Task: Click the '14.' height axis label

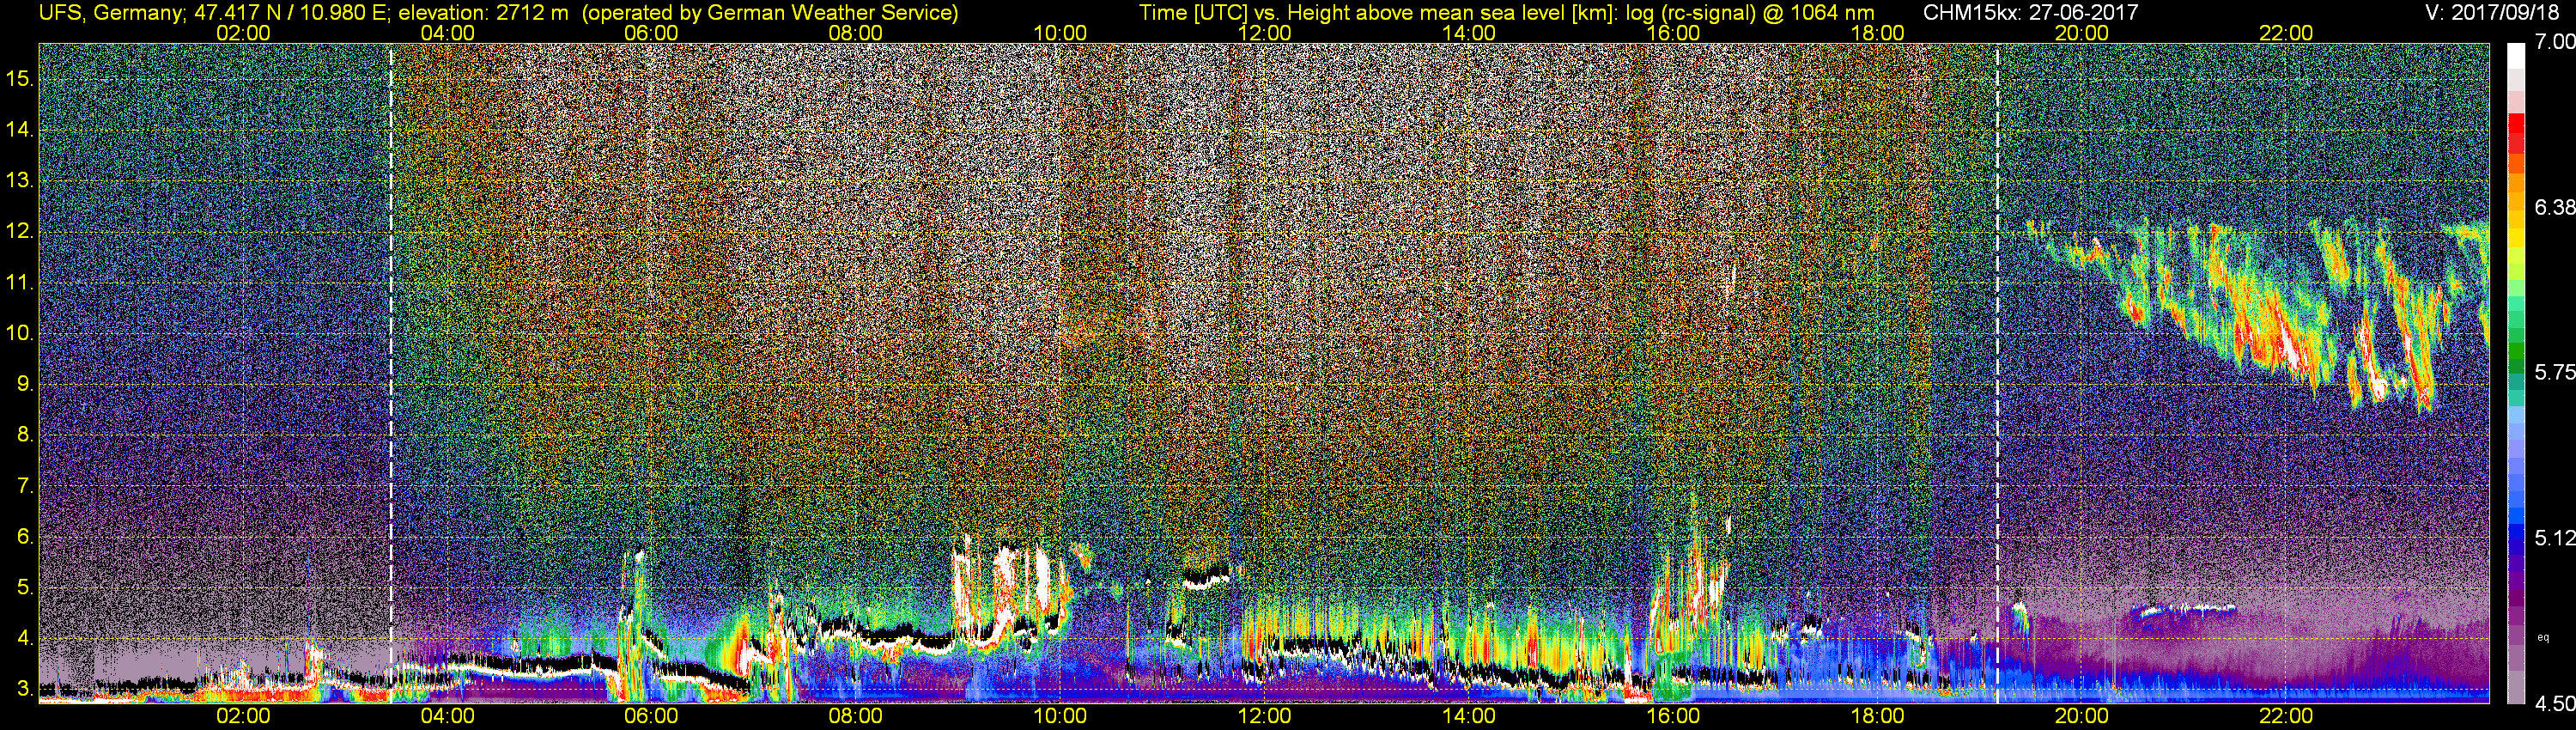Action: 19,130
